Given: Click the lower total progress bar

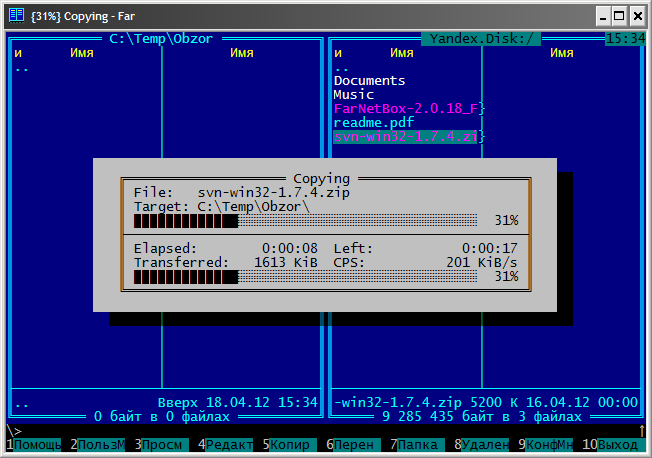Looking at the screenshot, I should [x=305, y=277].
